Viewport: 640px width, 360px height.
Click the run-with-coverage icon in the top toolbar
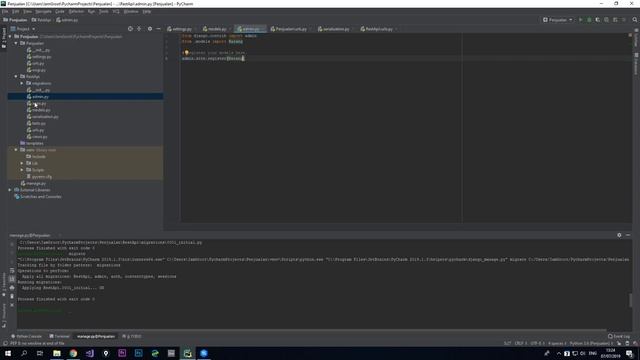(598, 20)
